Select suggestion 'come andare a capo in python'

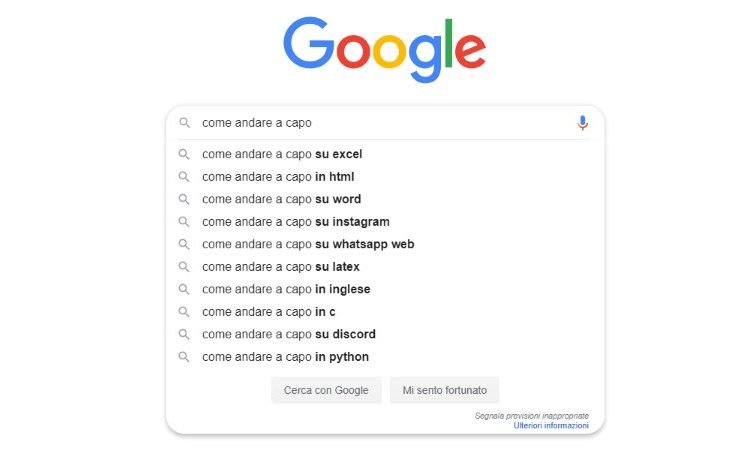[x=385, y=356]
